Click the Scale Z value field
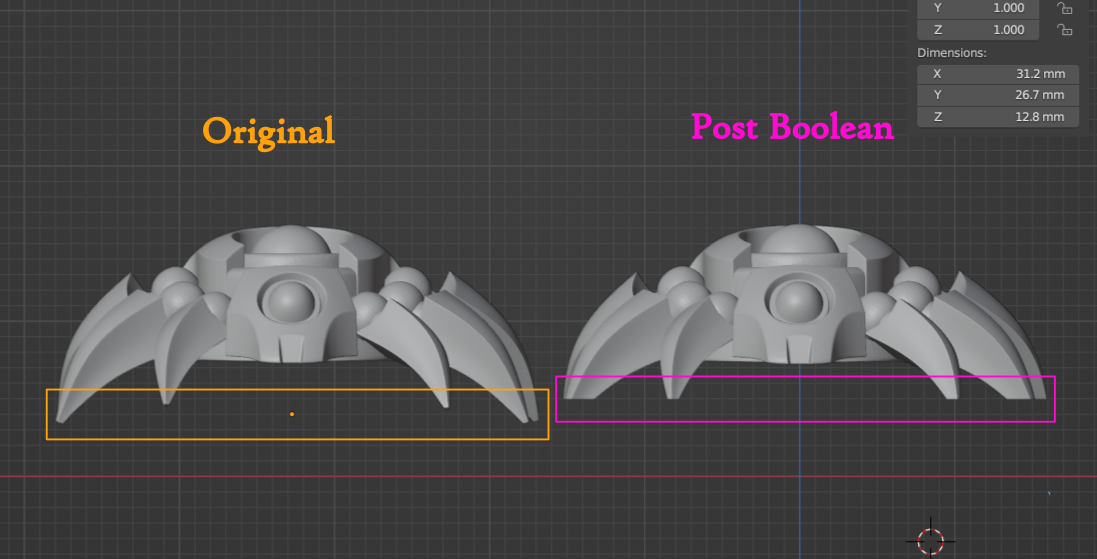 997,30
